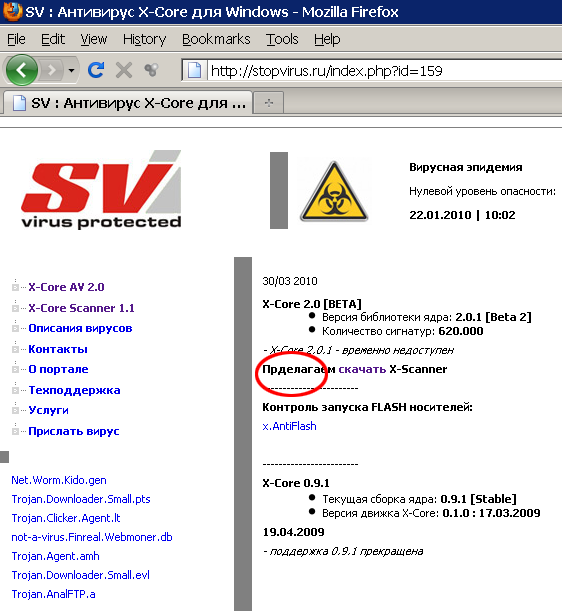Open the Trojan.Agent.amh description
The image size is (562, 611).
point(55,556)
